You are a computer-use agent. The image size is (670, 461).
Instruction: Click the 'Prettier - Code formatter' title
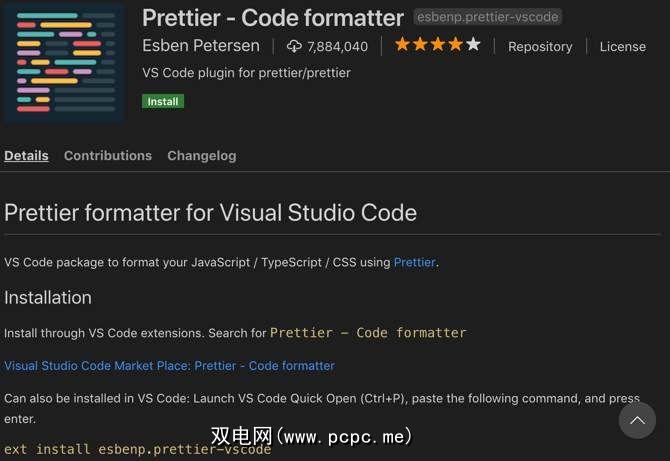coord(273,18)
